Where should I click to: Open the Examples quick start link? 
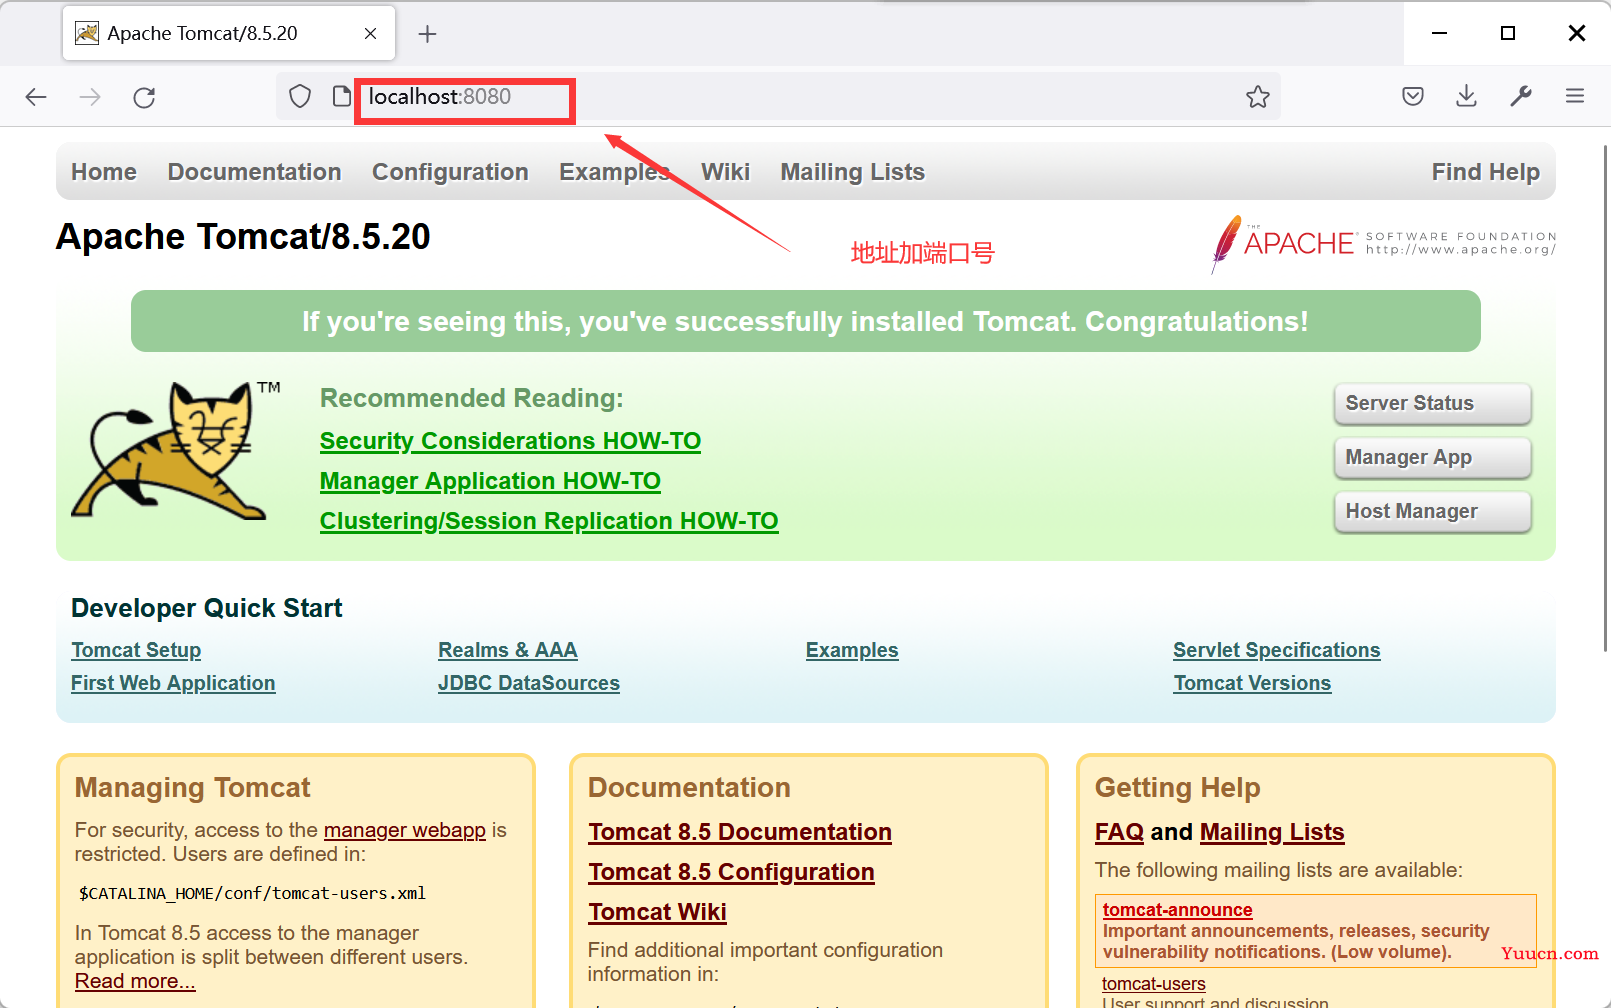coord(852,650)
